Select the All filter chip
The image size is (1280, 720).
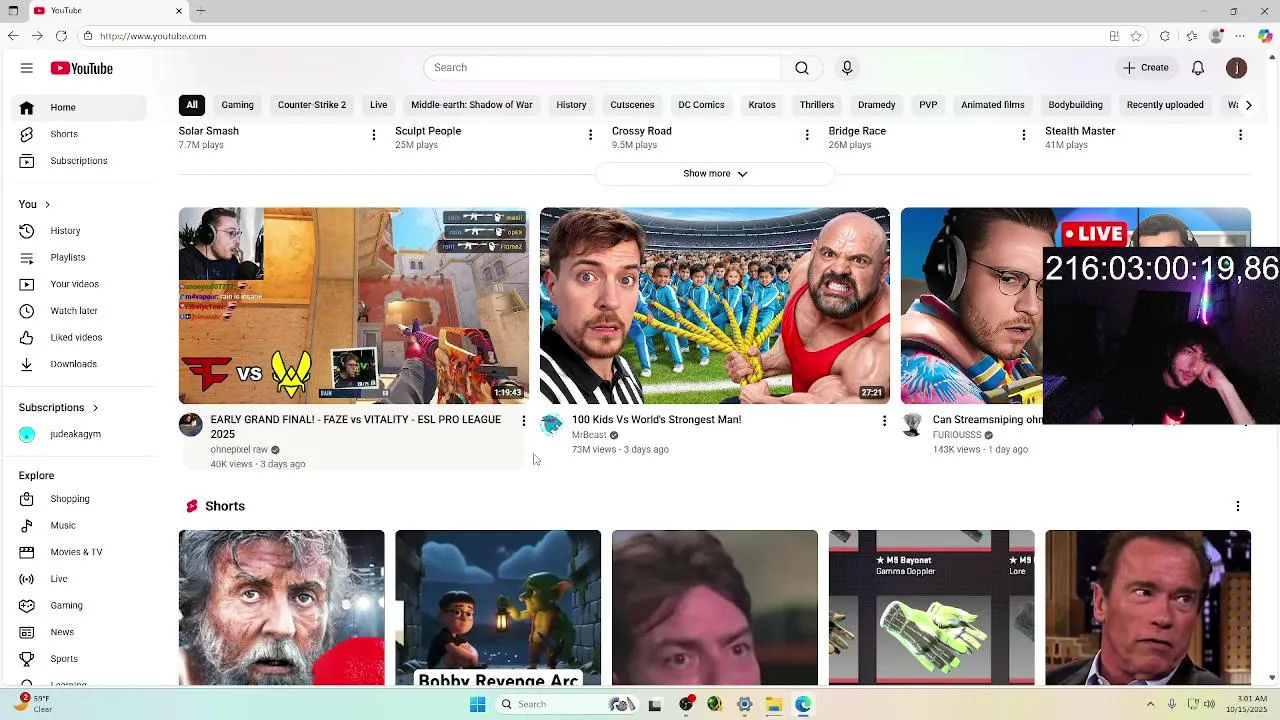point(192,105)
